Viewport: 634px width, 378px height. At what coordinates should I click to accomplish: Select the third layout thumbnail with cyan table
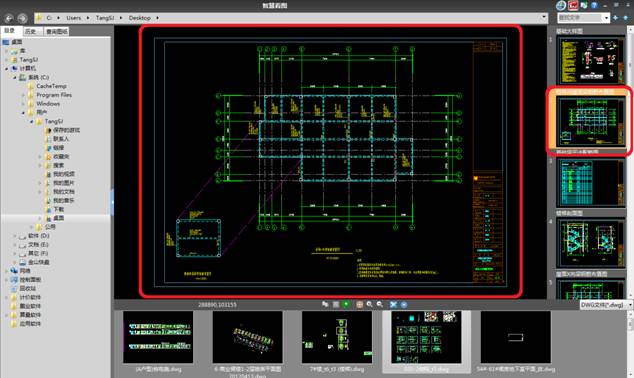pyautogui.click(x=591, y=183)
